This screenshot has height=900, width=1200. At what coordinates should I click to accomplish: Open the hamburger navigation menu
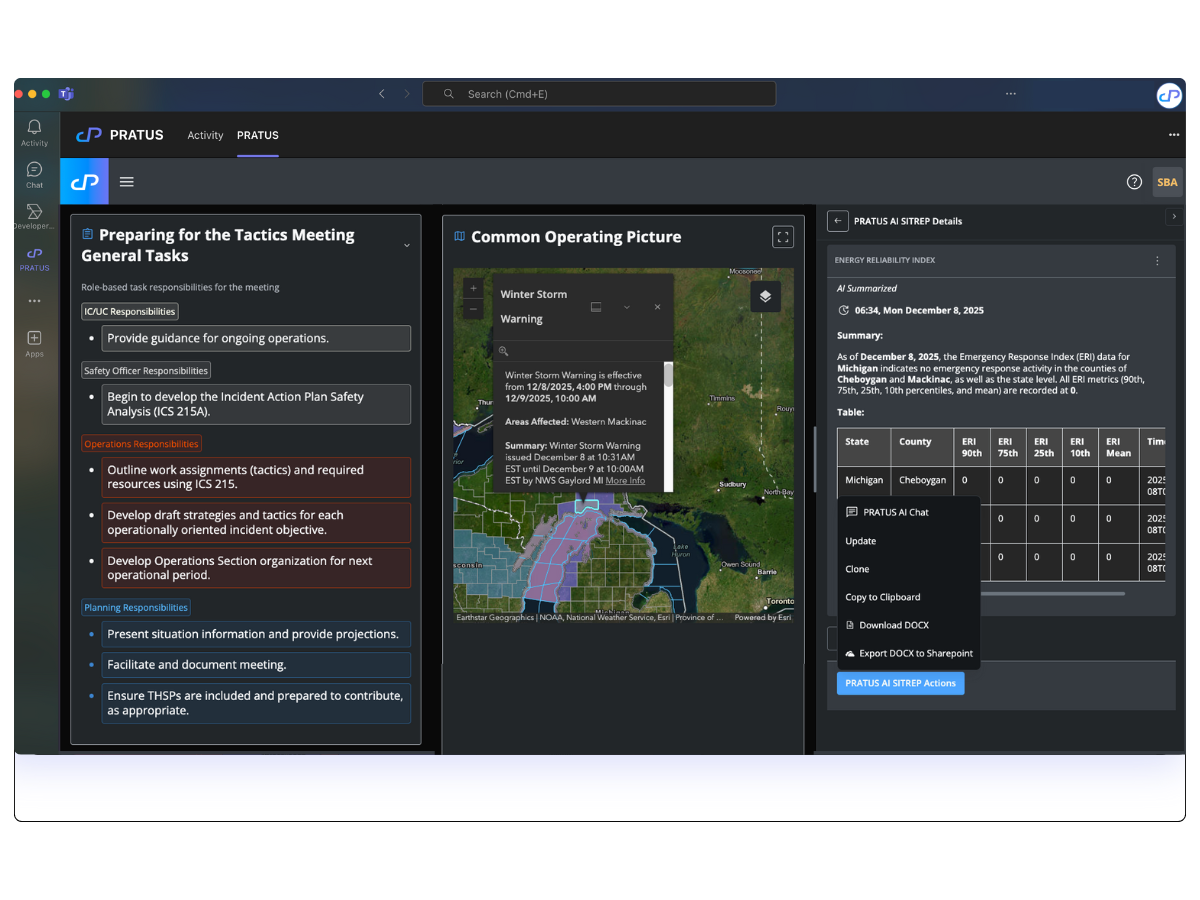tap(127, 182)
